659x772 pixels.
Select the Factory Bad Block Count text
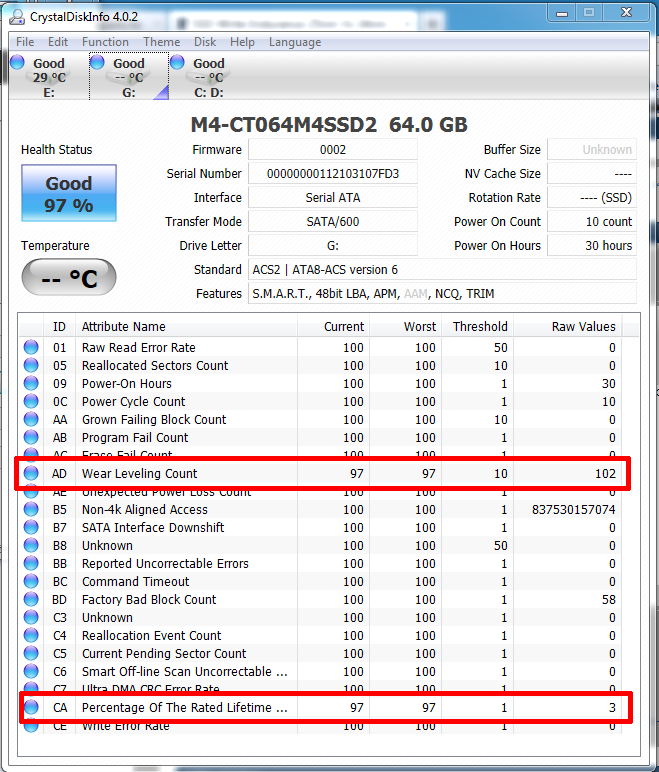149,599
